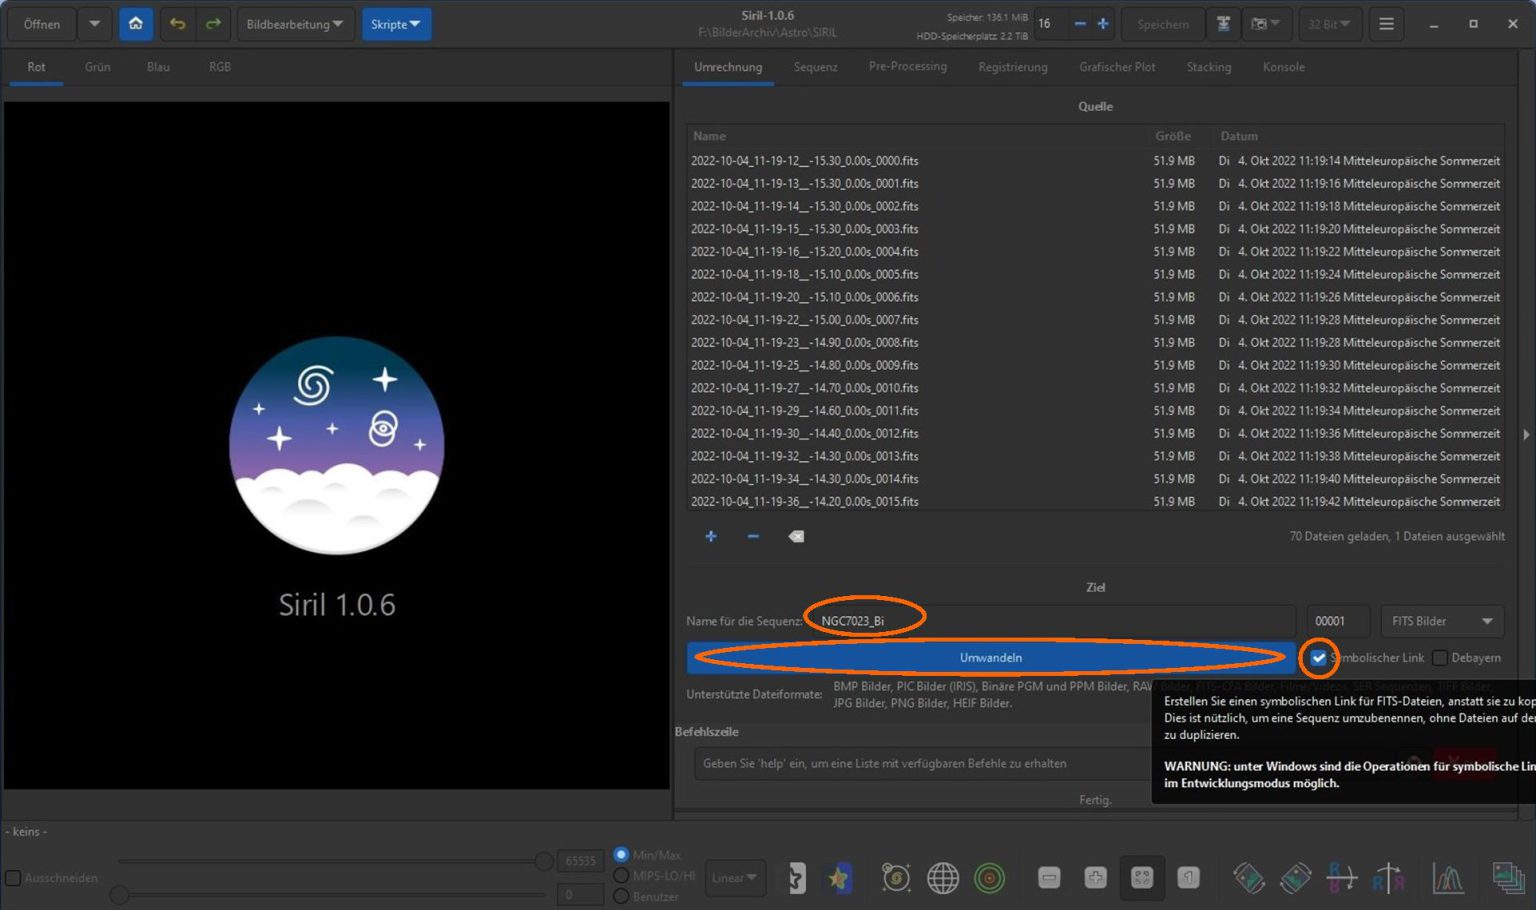Enable the Debayern checkbox

tap(1440, 658)
